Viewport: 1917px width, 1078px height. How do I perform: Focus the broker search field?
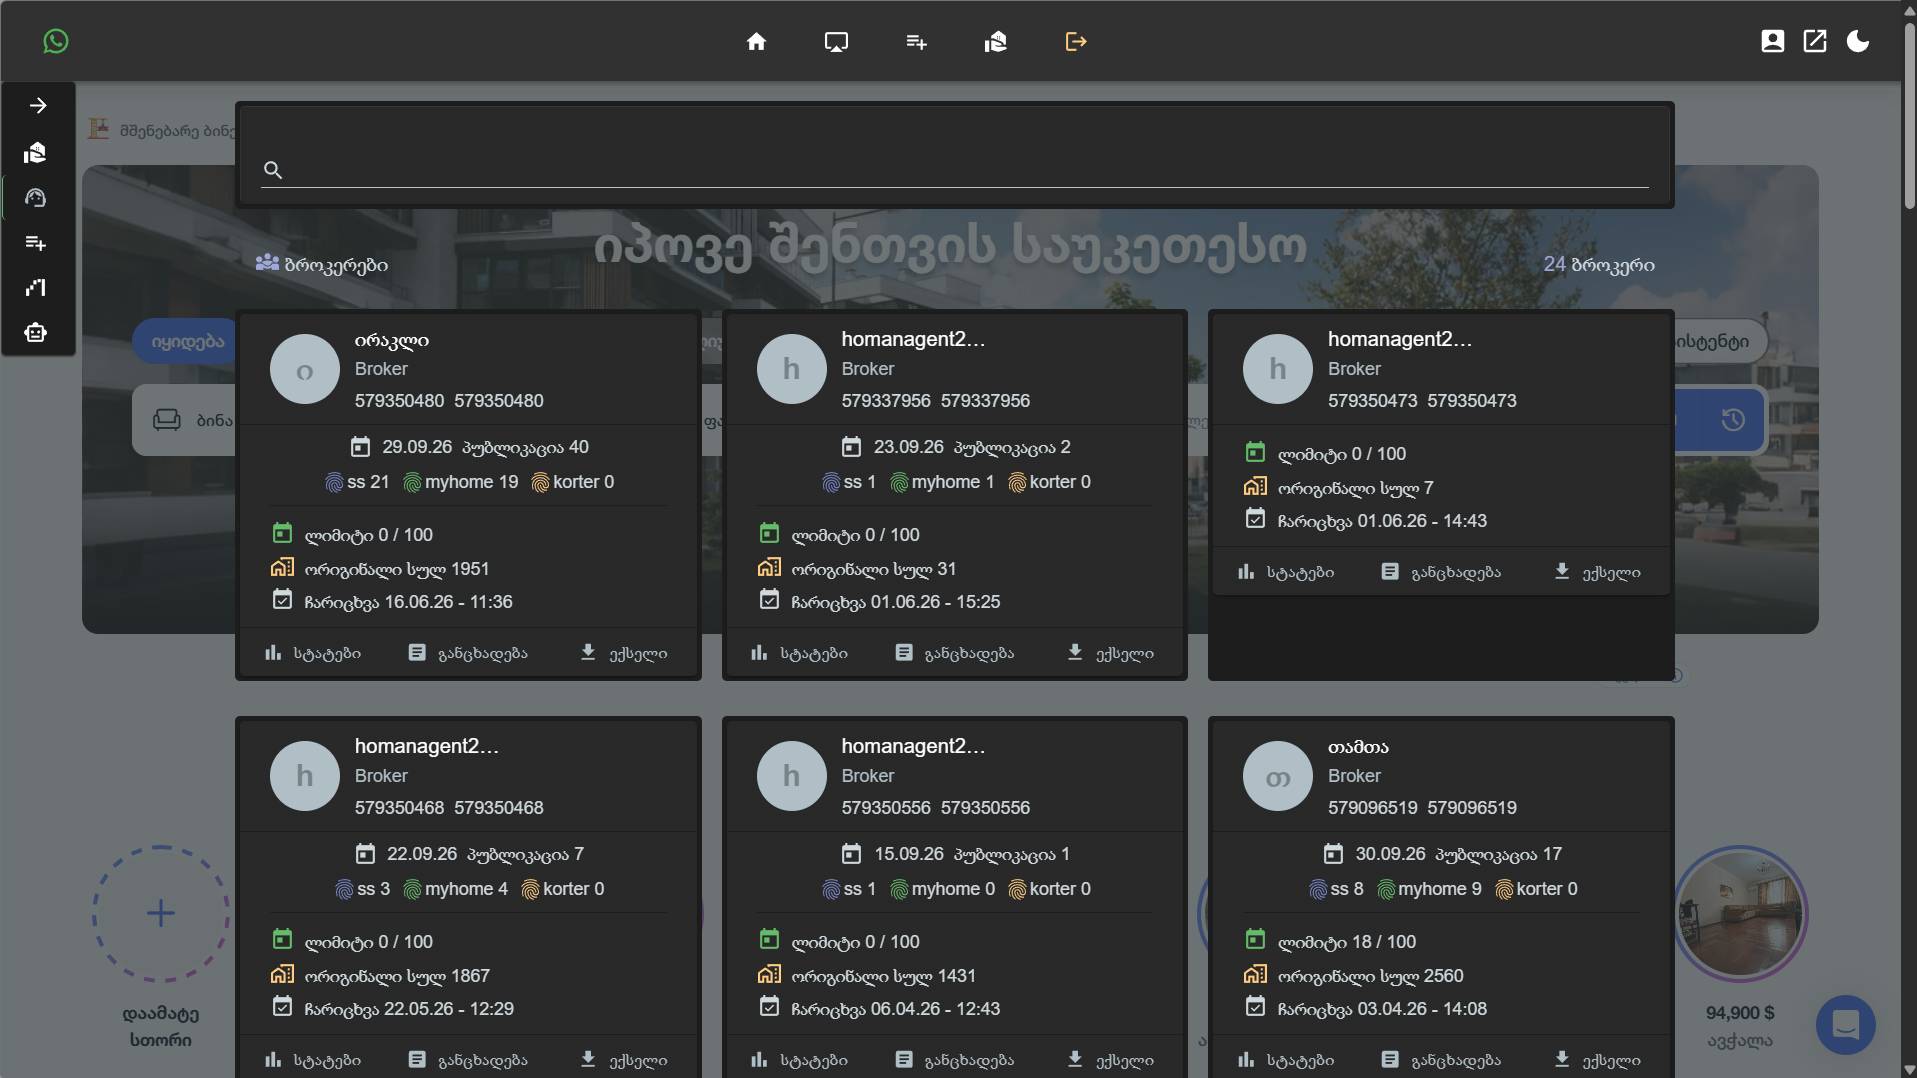tap(955, 169)
